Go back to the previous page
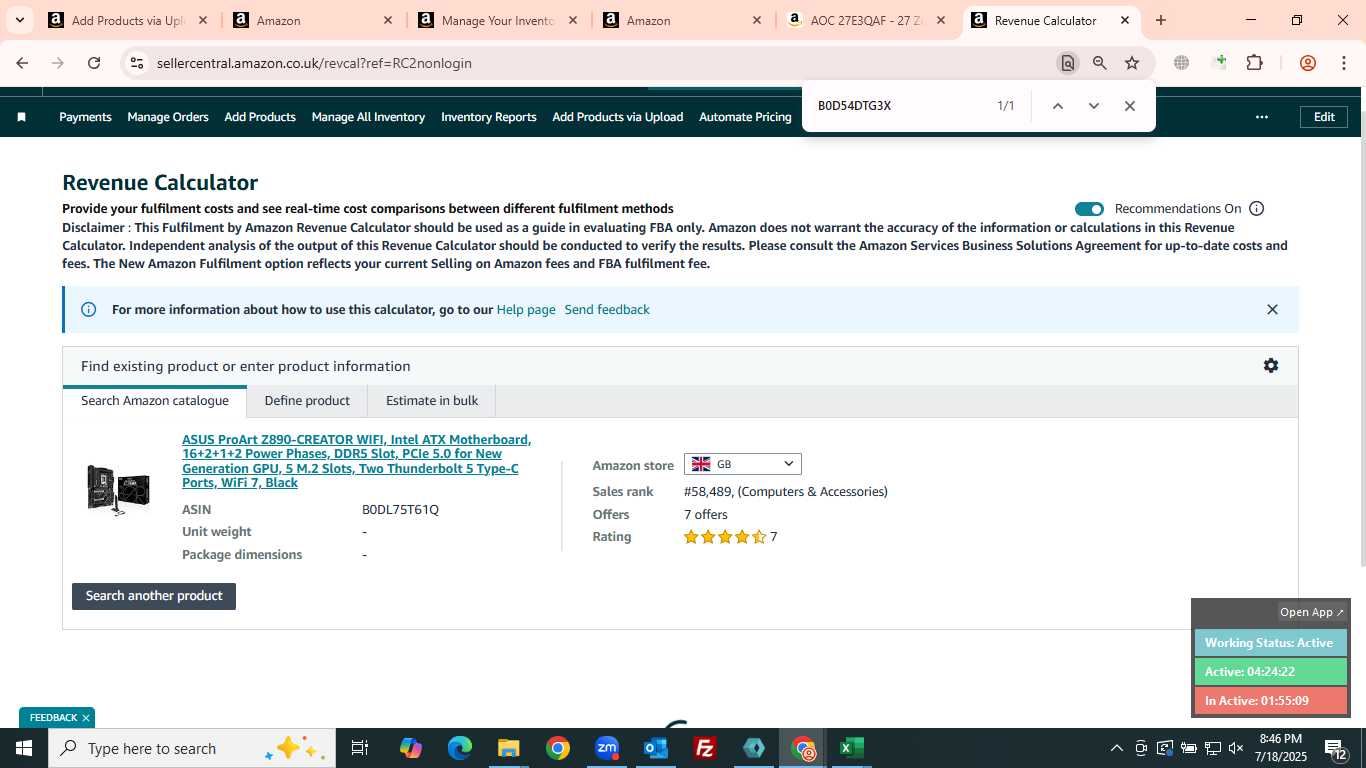1366x768 pixels. (x=22, y=63)
